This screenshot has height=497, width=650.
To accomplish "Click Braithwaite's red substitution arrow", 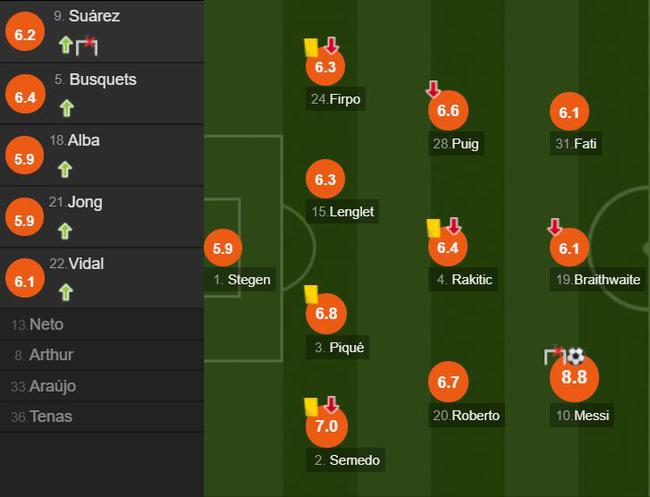I will click(x=555, y=227).
